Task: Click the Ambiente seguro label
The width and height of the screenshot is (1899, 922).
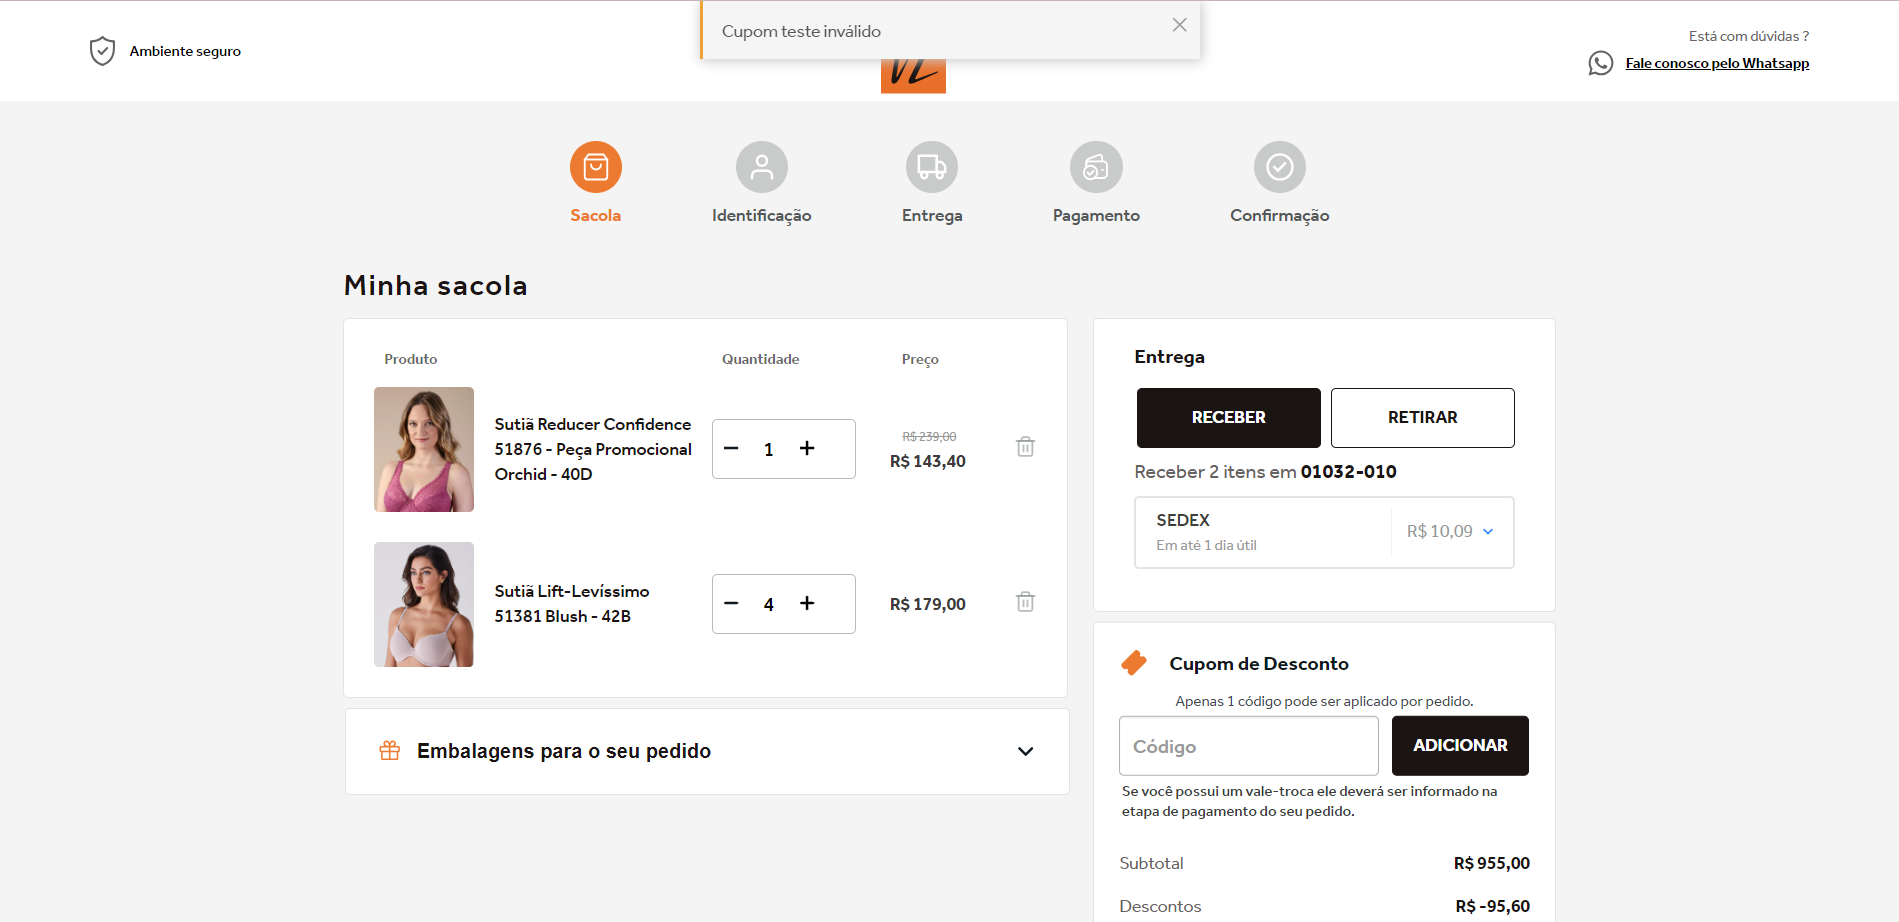Action: pyautogui.click(x=185, y=52)
